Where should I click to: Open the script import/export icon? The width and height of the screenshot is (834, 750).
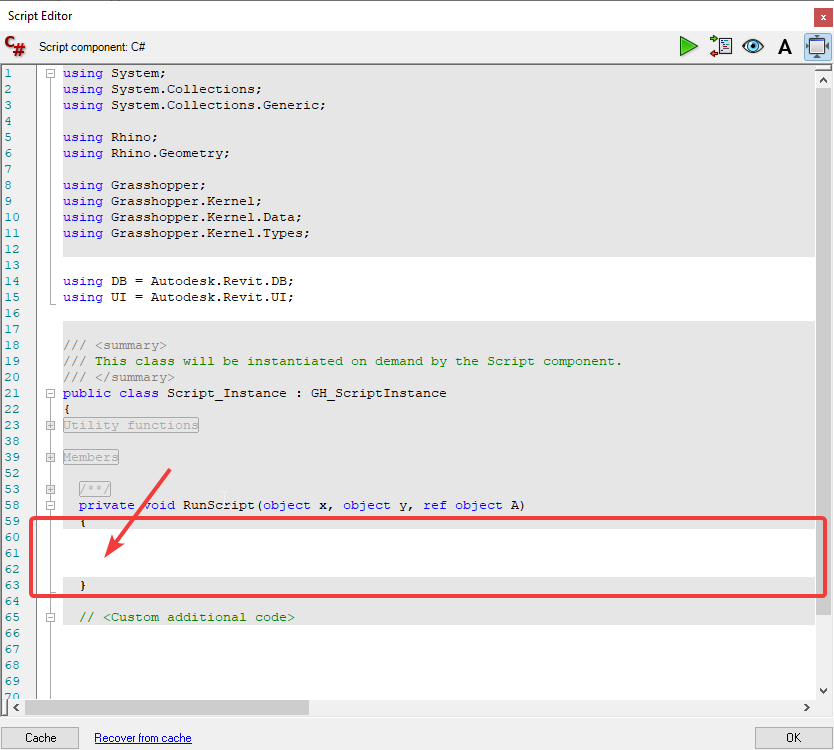720,46
